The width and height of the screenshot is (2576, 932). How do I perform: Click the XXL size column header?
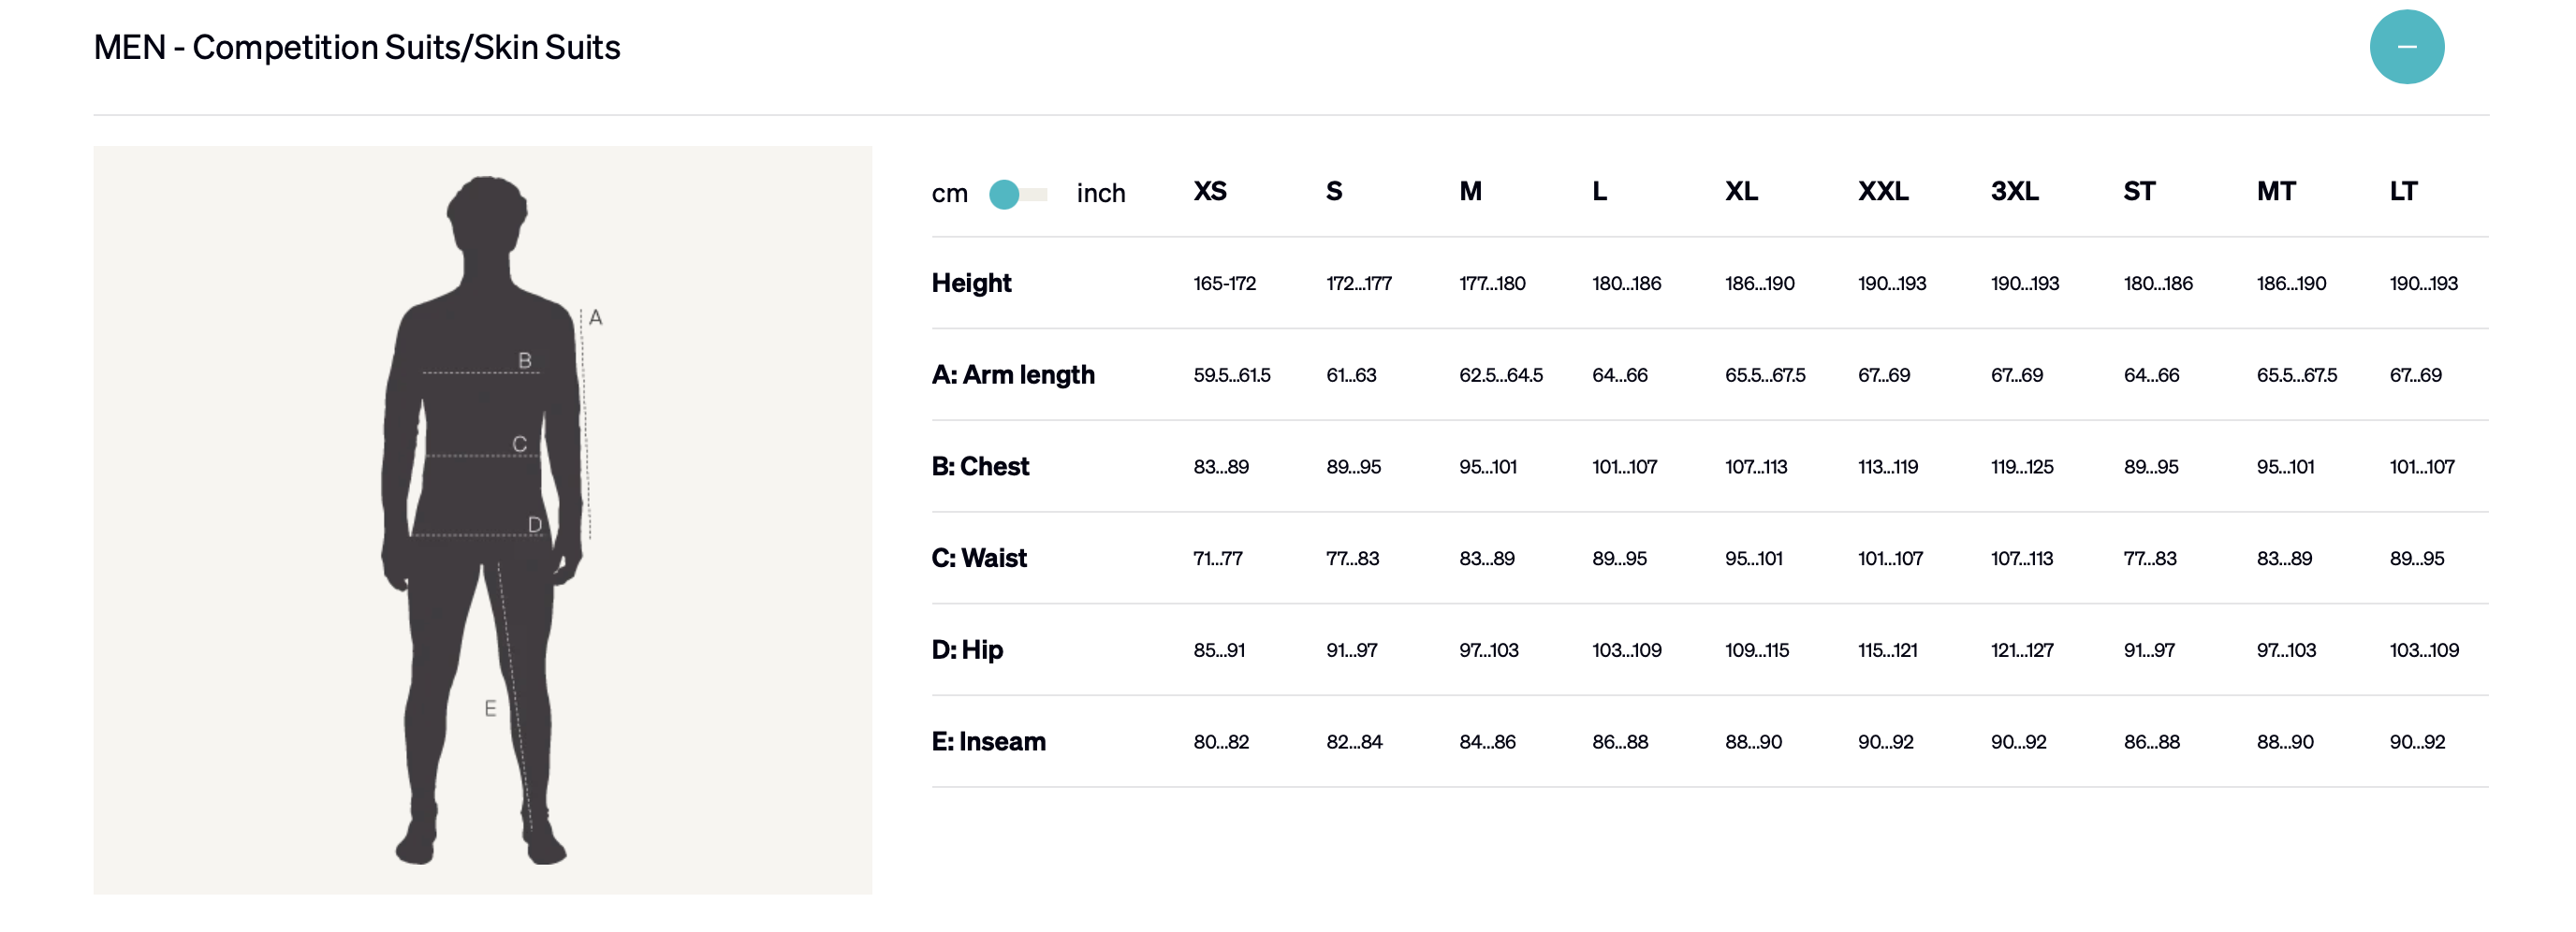coord(1882,191)
